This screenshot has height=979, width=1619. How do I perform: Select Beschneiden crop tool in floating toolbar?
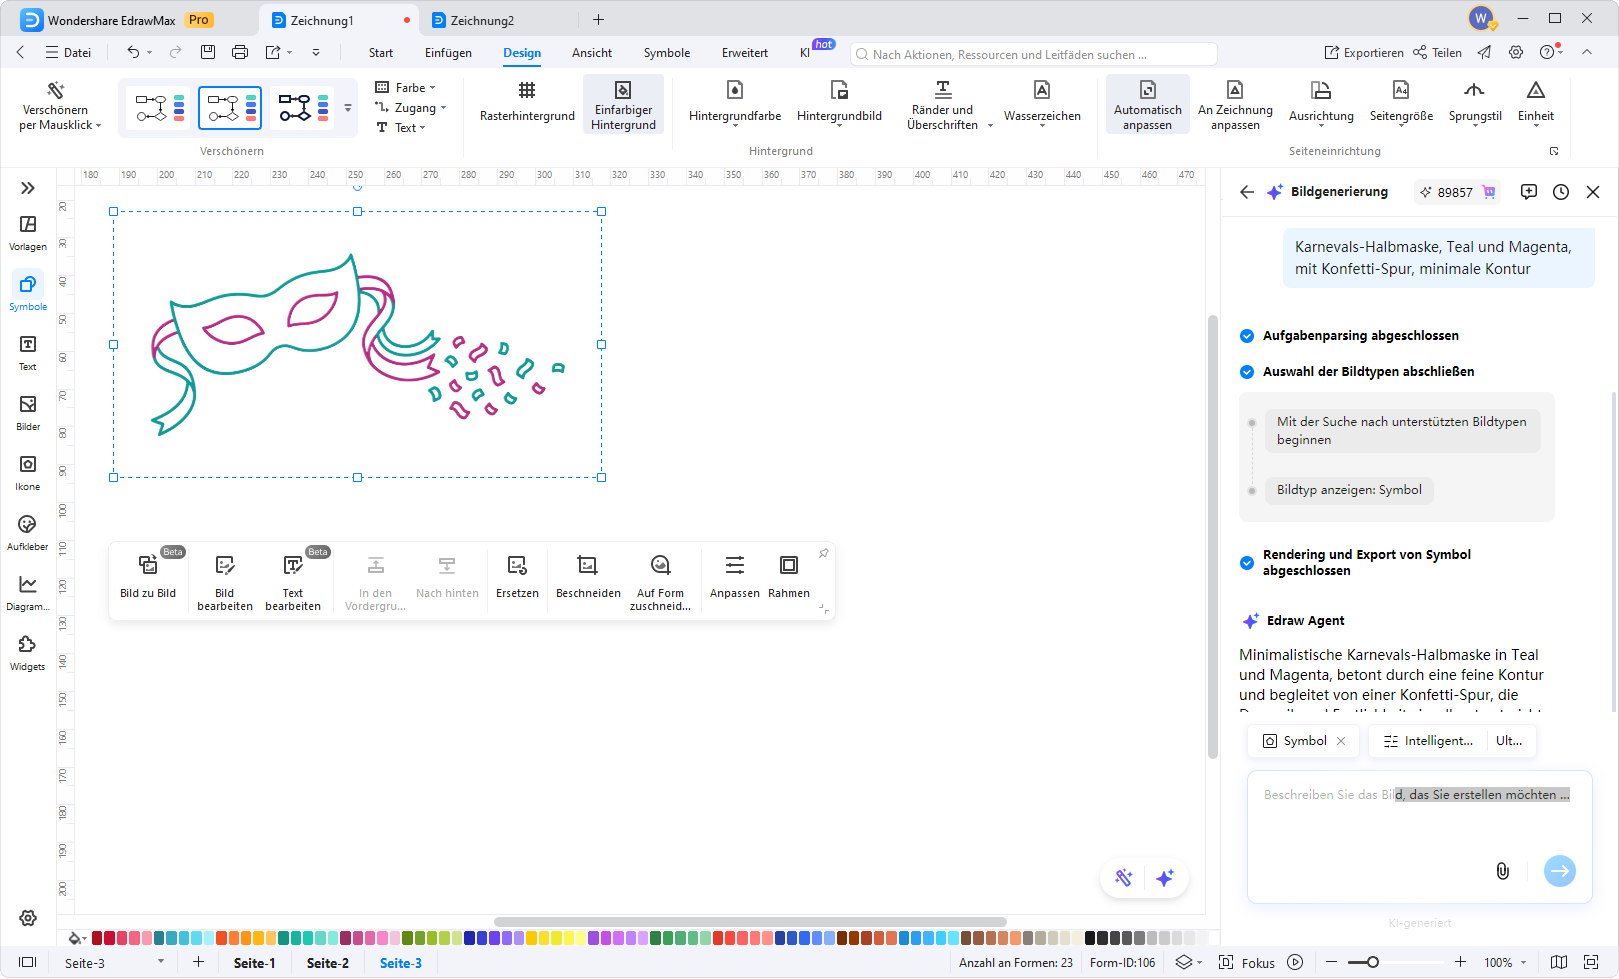click(x=588, y=577)
